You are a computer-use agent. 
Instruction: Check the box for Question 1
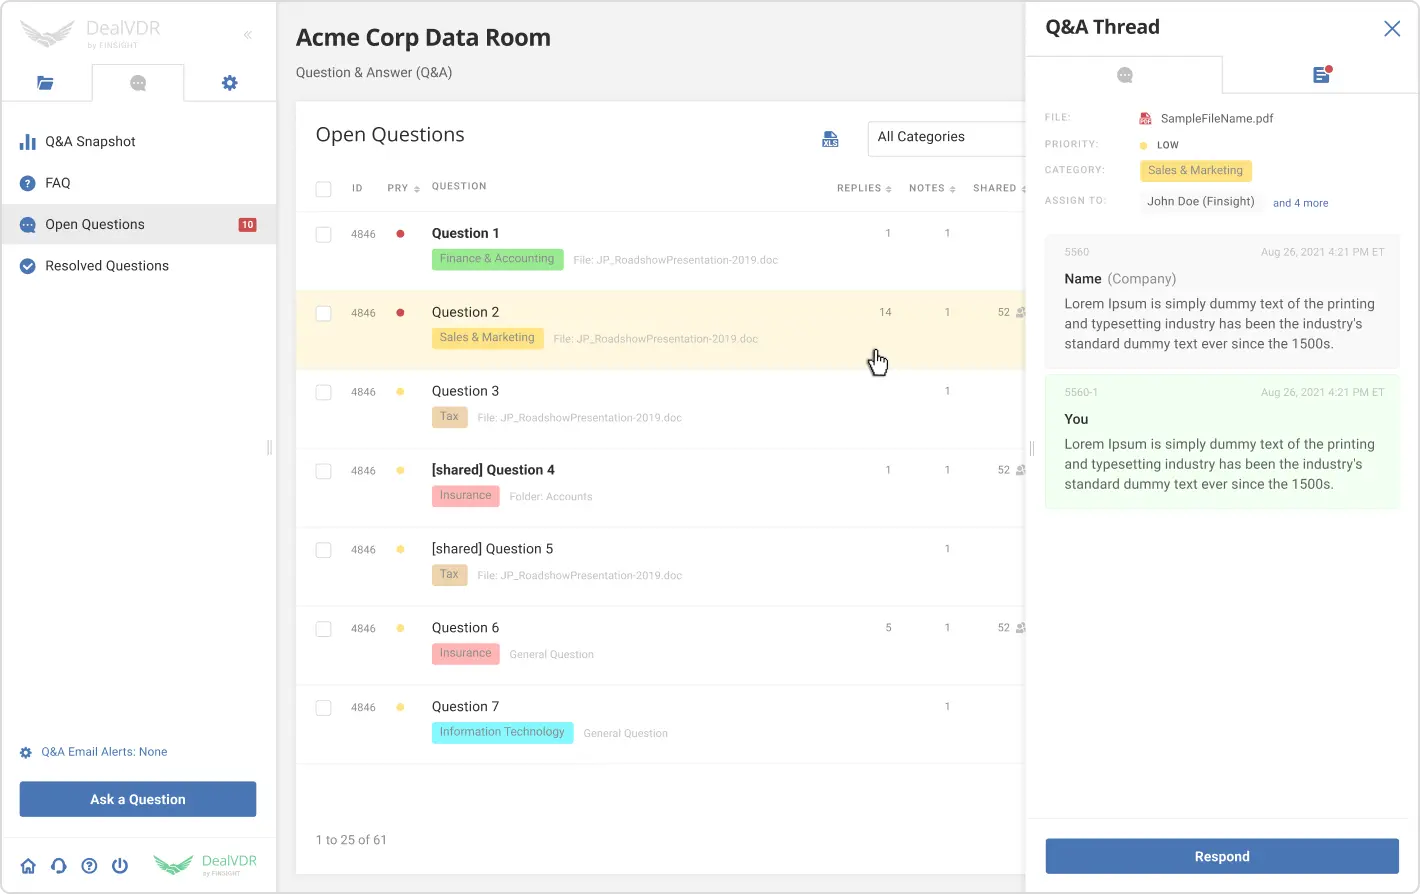[324, 235]
